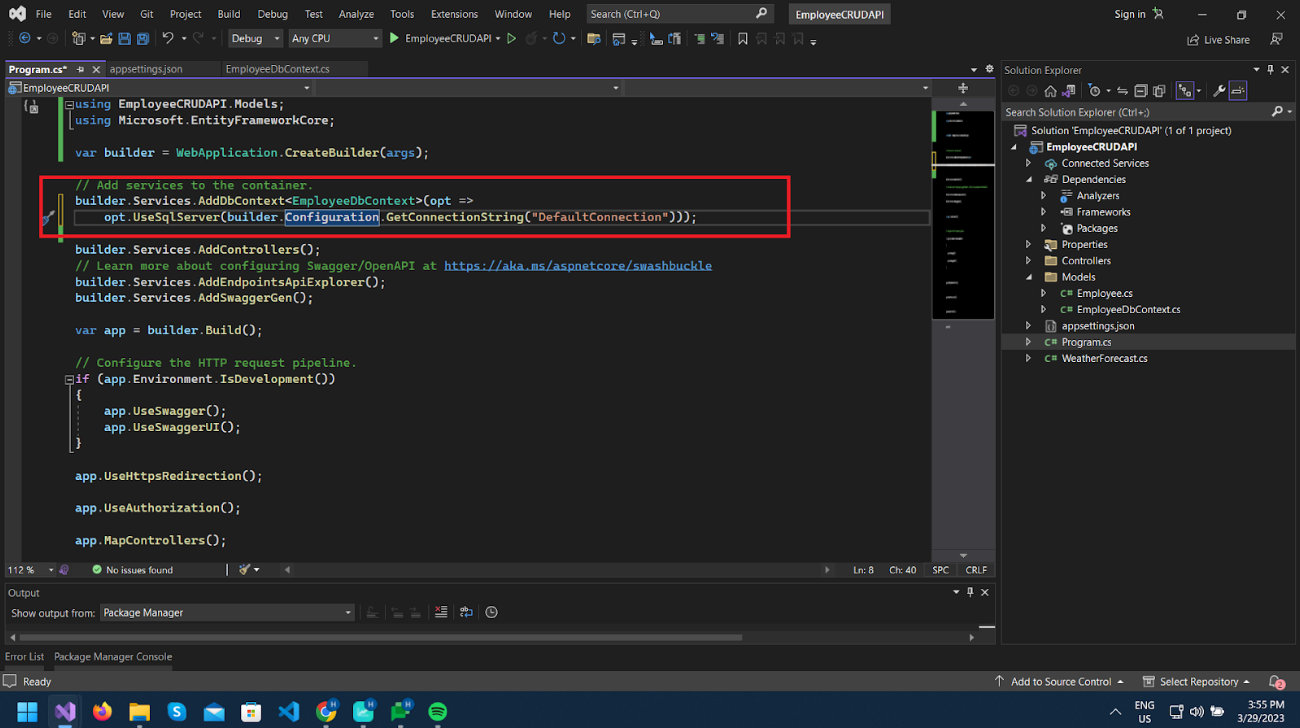
Task: Click Sync with Active Document icon
Action: 1122,91
